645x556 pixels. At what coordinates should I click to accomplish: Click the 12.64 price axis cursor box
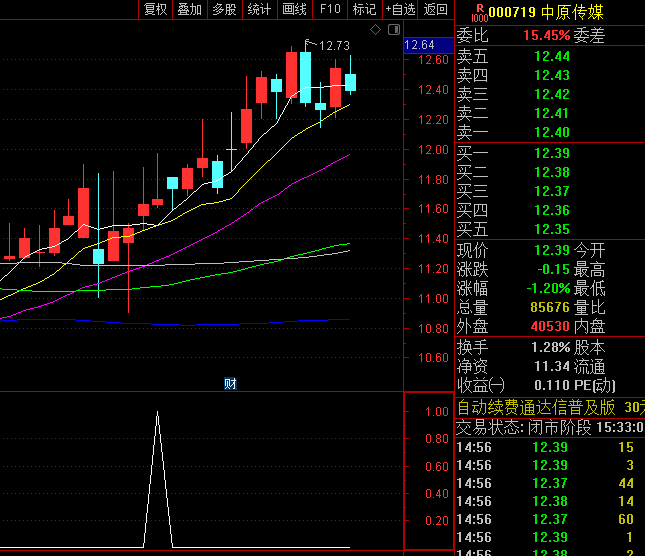tap(429, 45)
